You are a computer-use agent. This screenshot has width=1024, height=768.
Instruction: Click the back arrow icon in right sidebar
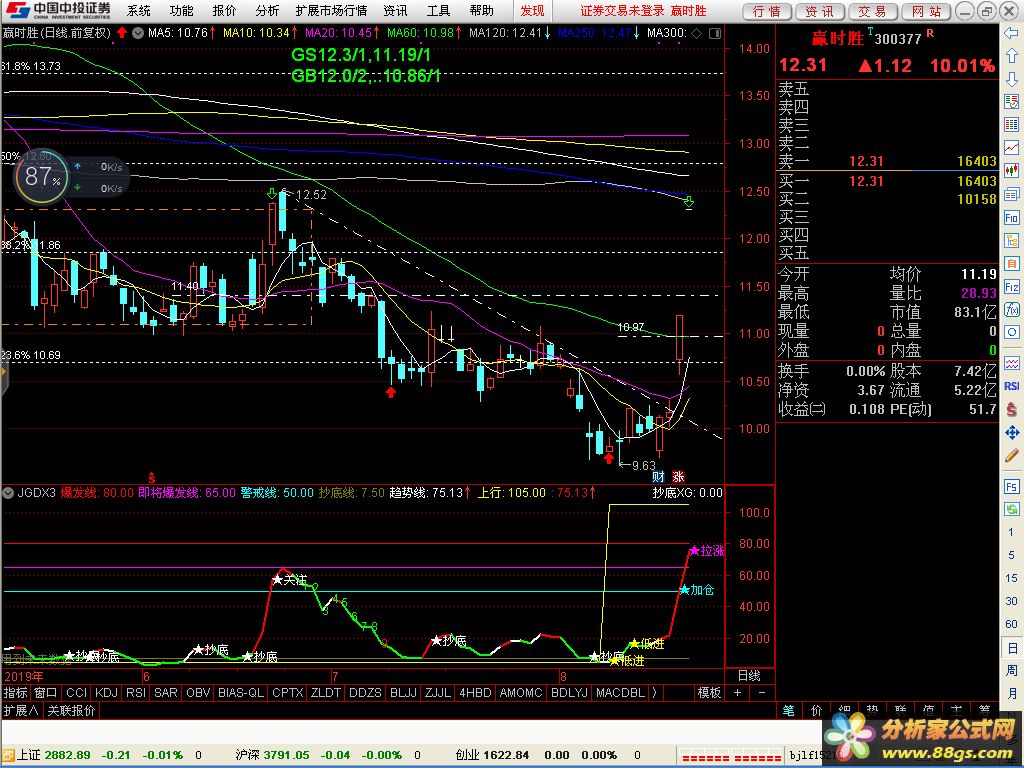[x=1011, y=33]
